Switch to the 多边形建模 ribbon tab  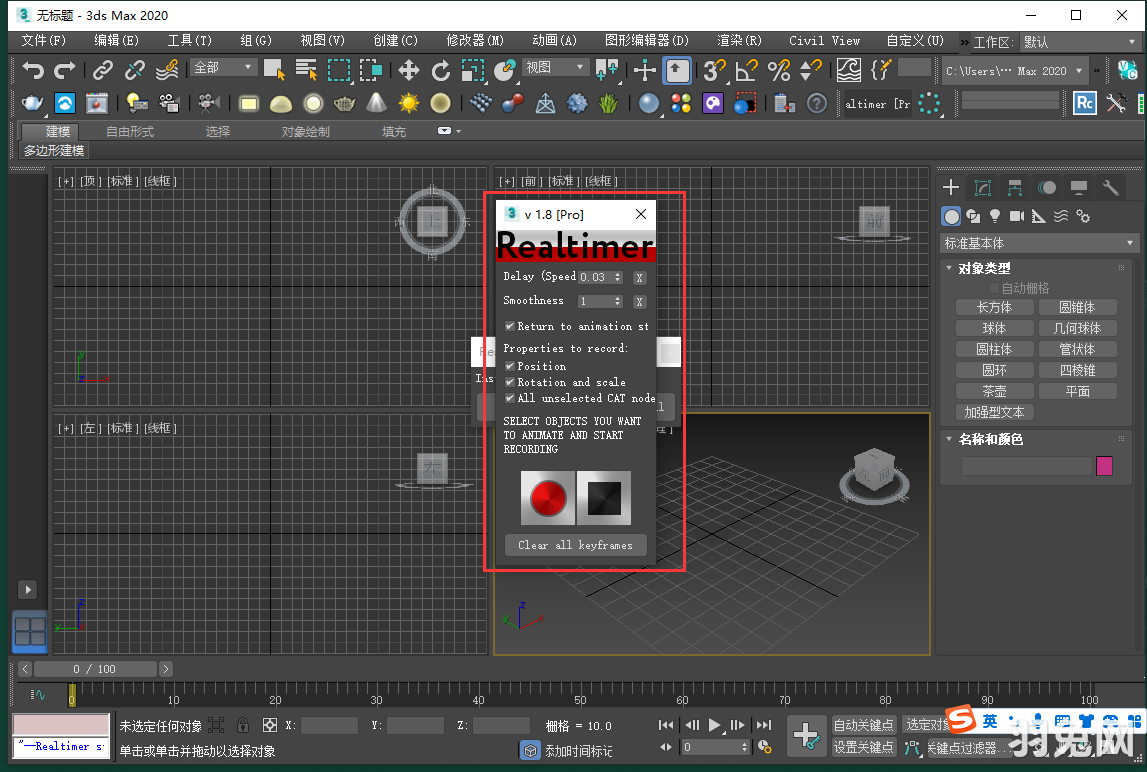click(x=54, y=150)
